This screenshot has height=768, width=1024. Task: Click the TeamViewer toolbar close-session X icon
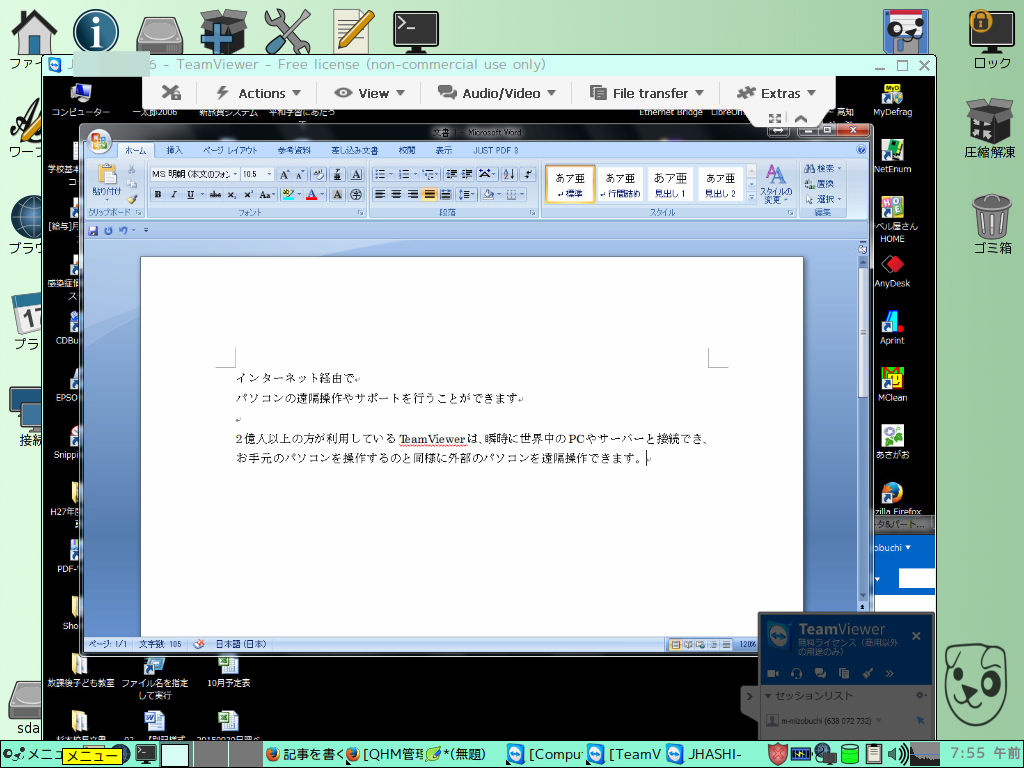pos(171,93)
